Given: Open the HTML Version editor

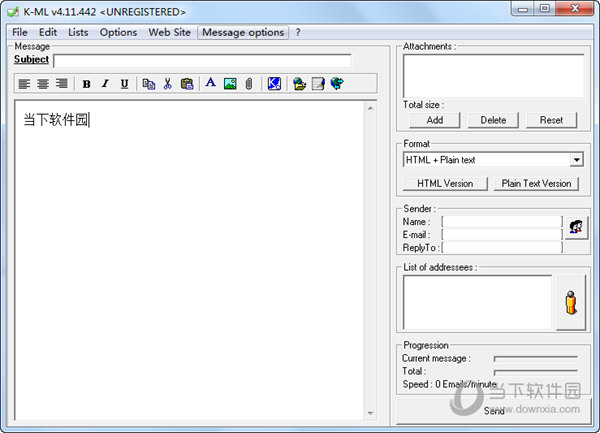Looking at the screenshot, I should click(x=445, y=184).
